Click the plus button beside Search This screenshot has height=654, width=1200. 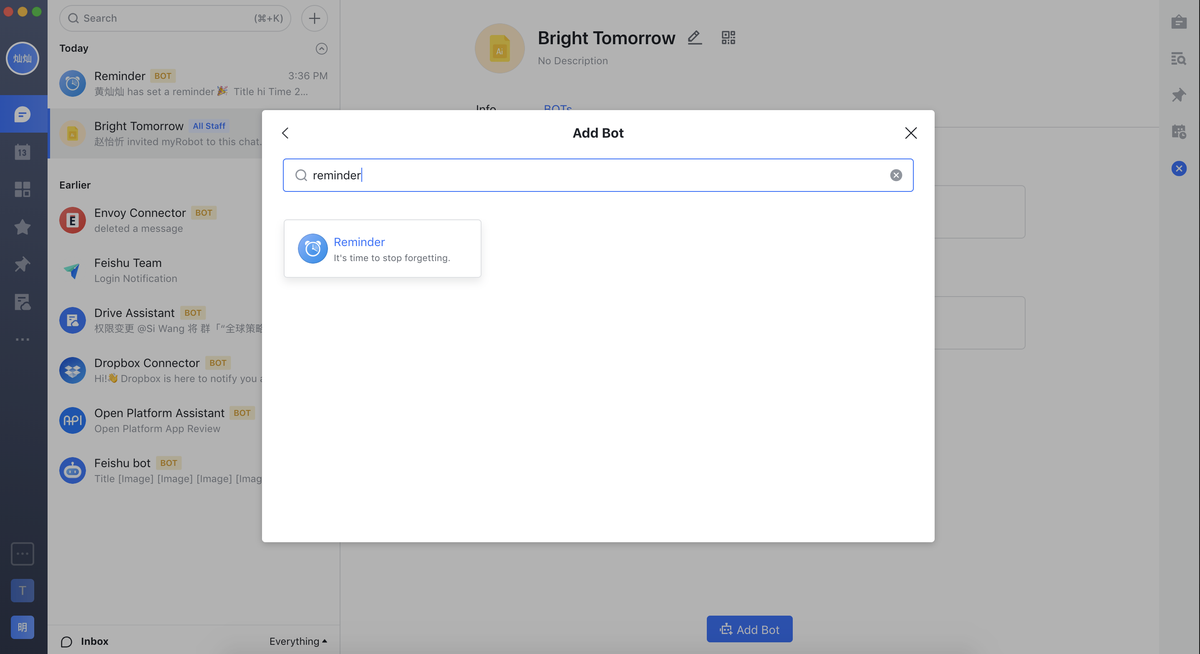tap(314, 18)
